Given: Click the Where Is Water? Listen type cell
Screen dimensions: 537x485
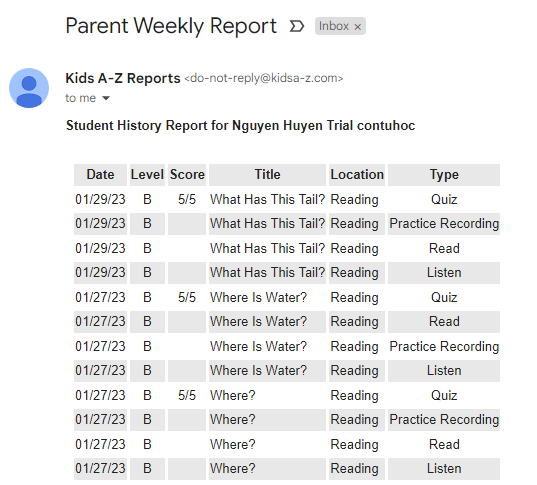Looking at the screenshot, I should pos(444,371).
